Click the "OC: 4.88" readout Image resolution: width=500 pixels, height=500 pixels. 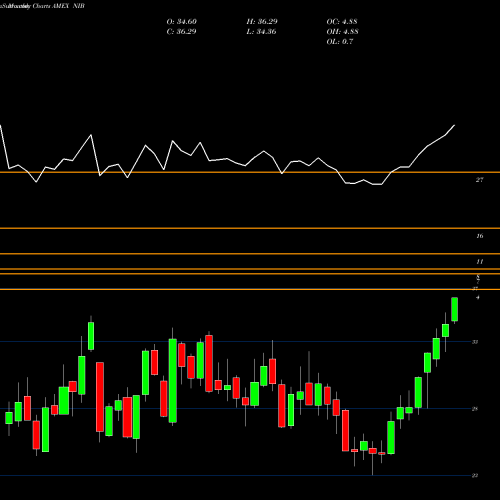pos(342,22)
